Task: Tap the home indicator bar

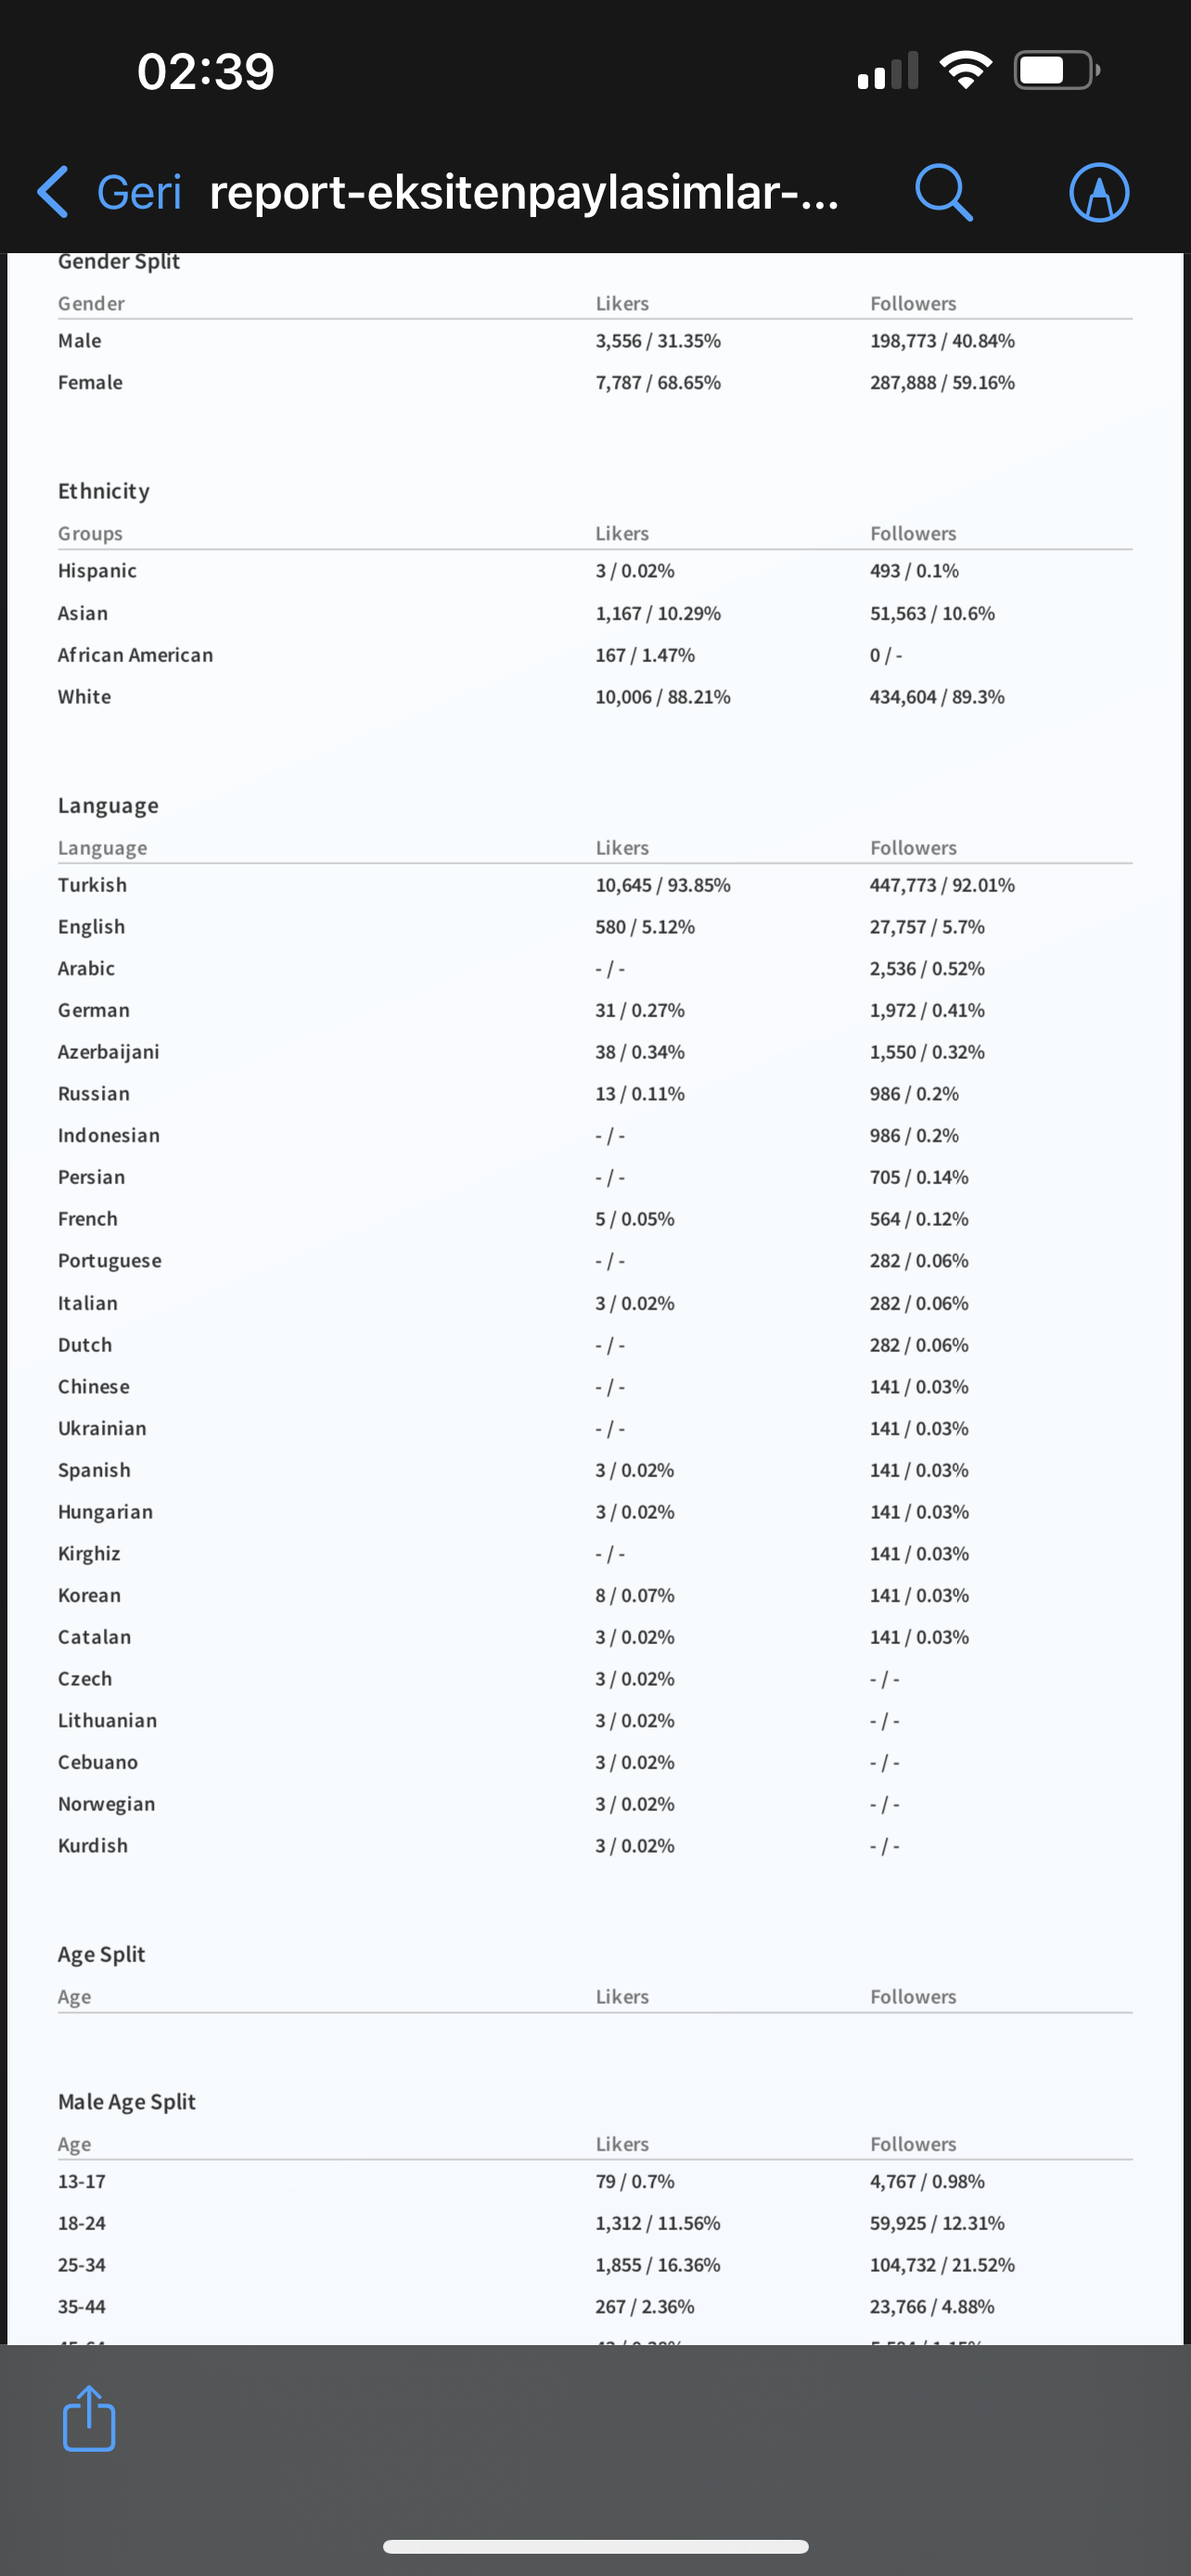Action: click(x=596, y=2546)
